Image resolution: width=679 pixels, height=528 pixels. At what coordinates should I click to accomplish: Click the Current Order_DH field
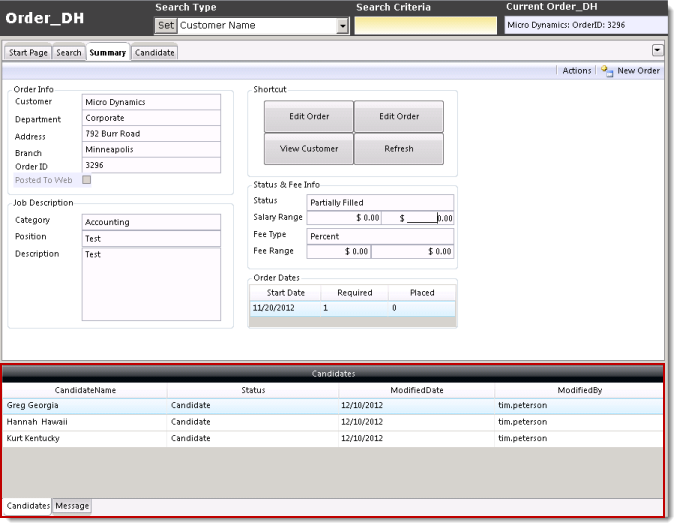[586, 25]
